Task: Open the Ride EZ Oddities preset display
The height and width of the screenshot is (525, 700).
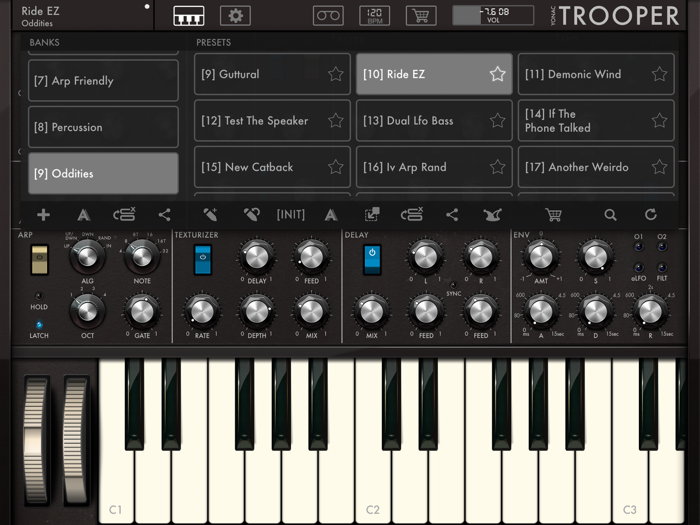Action: tap(83, 16)
